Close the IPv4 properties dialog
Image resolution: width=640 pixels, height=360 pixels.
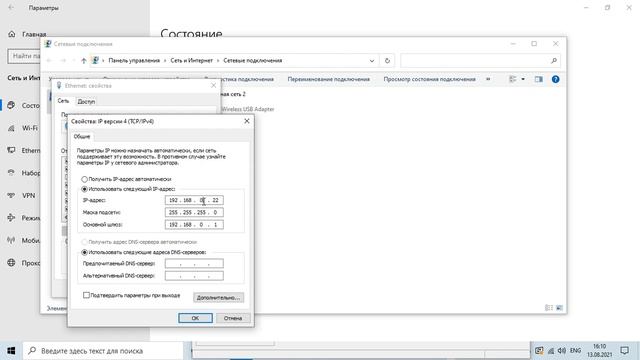pyautogui.click(x=247, y=121)
